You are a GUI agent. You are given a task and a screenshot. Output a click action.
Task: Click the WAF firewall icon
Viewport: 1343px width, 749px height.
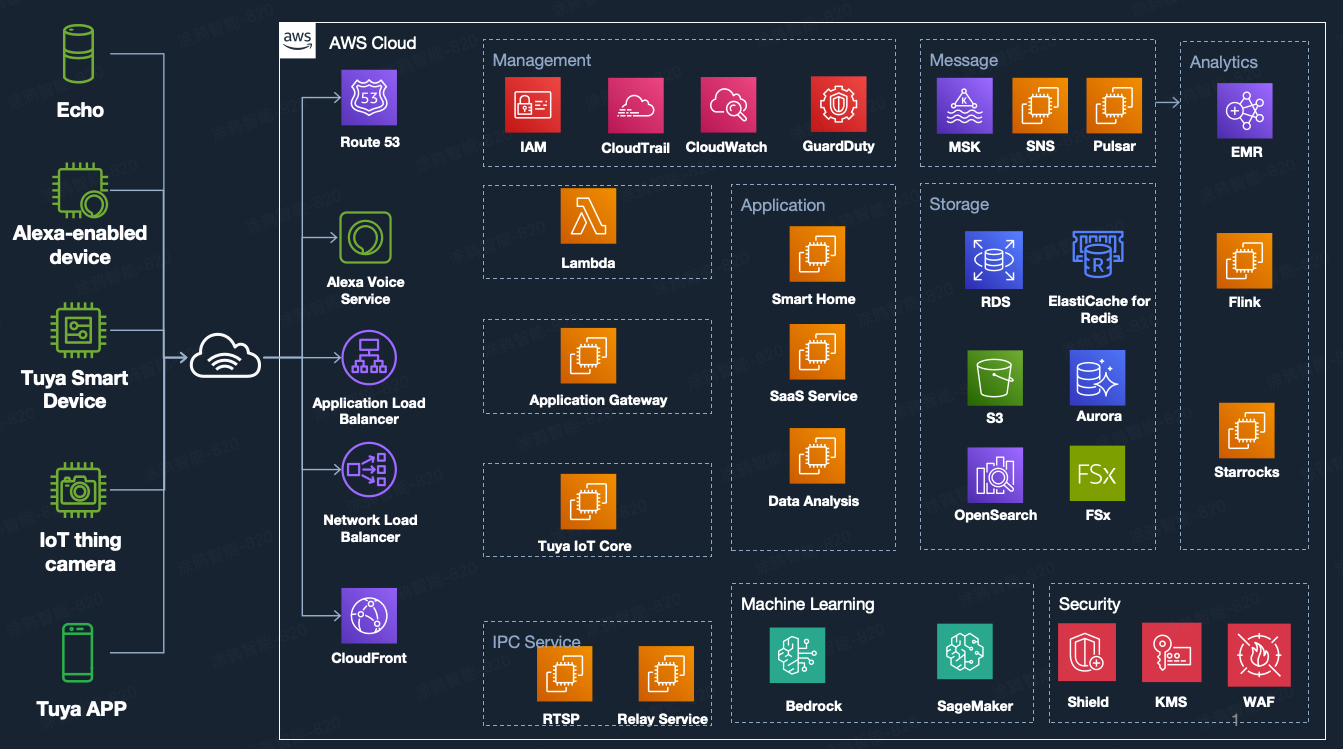1258,653
